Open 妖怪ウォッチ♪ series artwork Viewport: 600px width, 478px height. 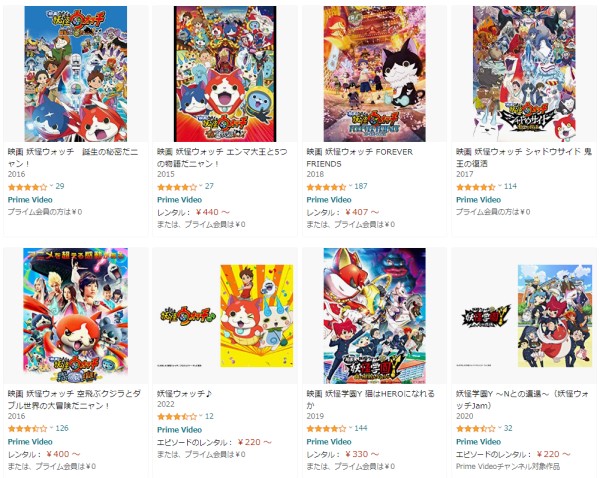click(x=225, y=316)
